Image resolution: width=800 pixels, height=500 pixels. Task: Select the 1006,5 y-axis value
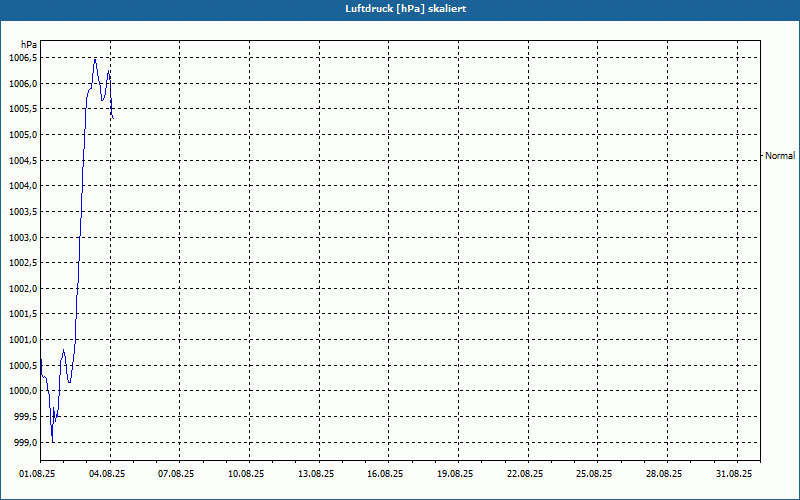23,58
